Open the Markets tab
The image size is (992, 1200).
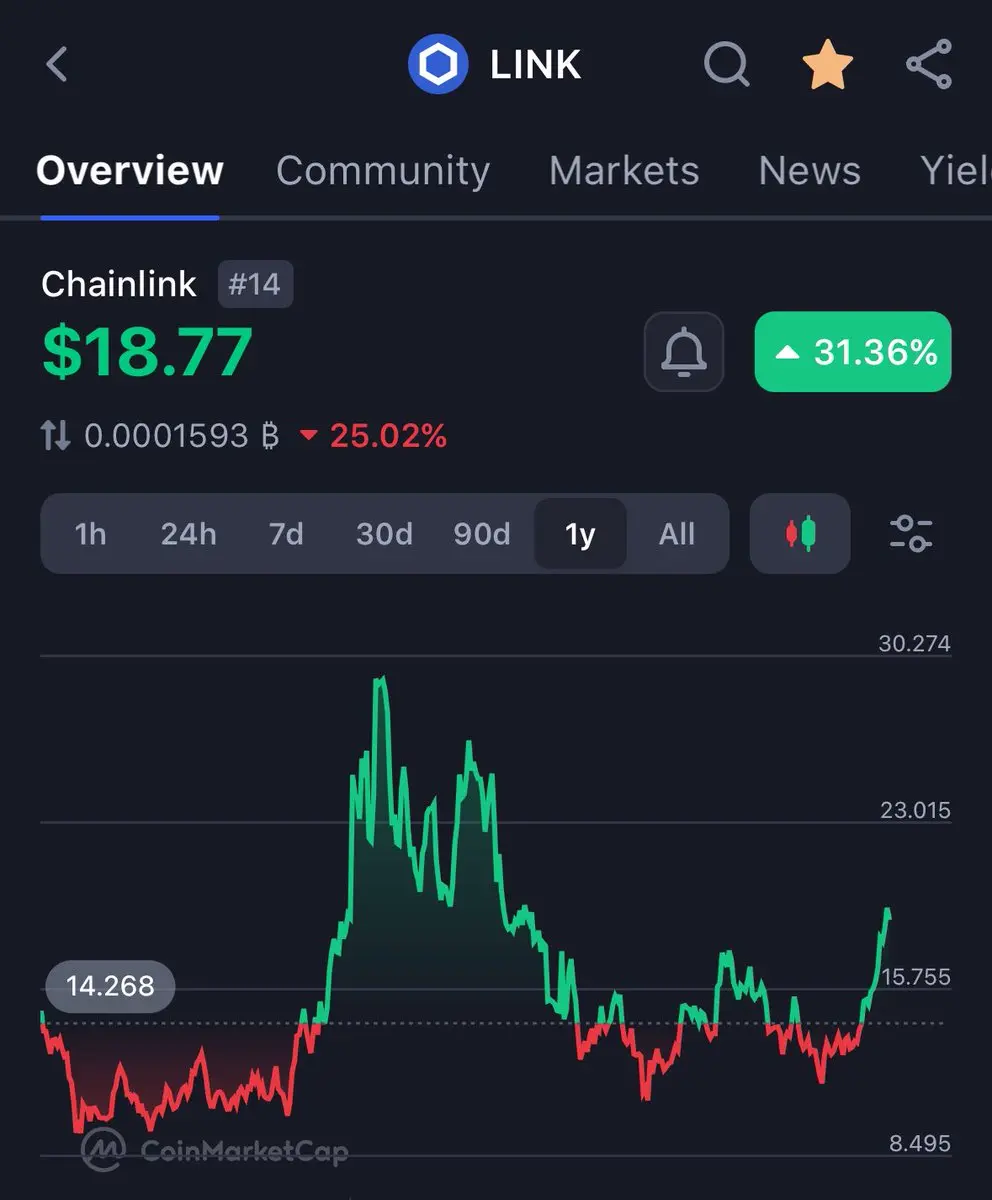624,171
